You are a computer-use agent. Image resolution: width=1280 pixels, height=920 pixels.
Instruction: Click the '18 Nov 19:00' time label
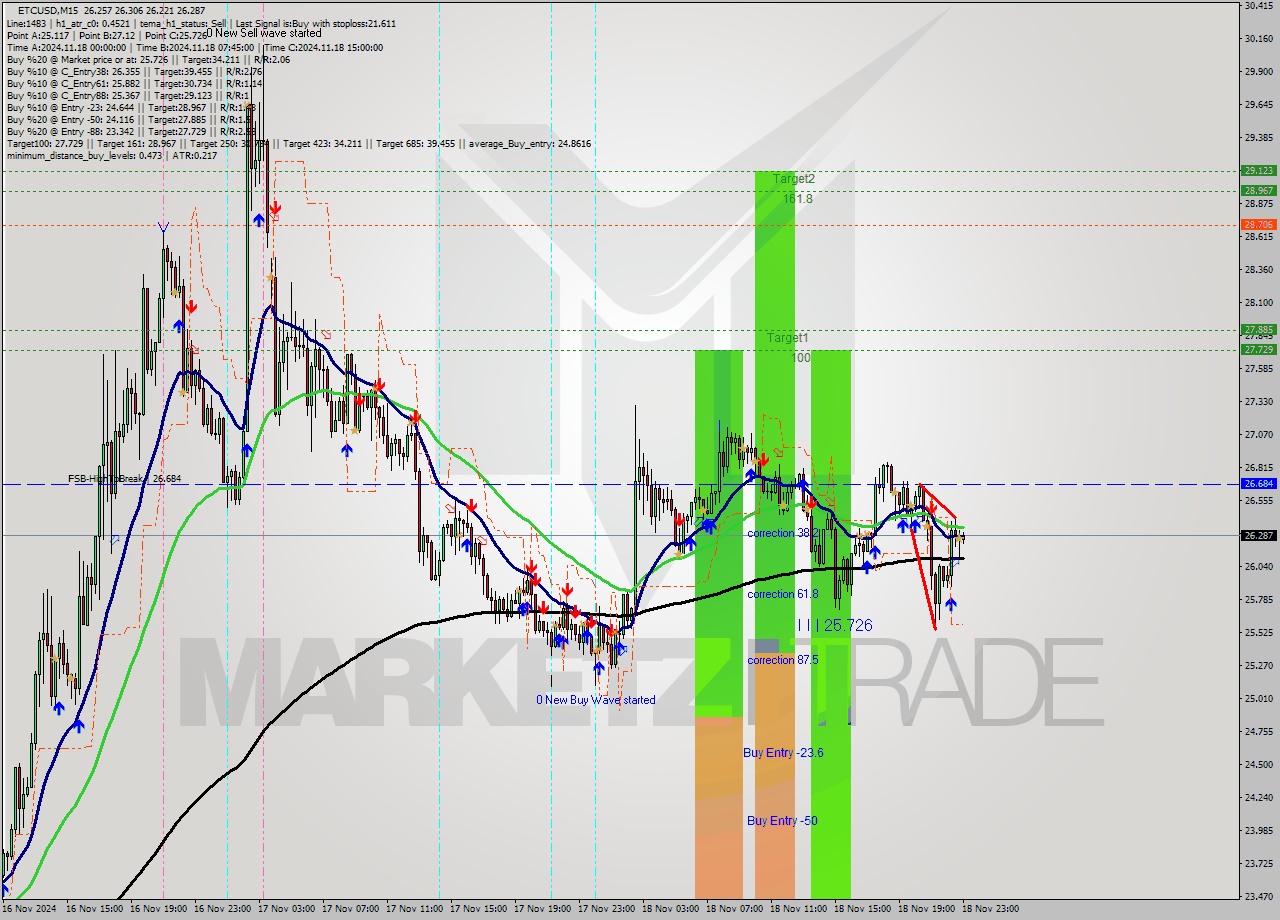pos(926,909)
